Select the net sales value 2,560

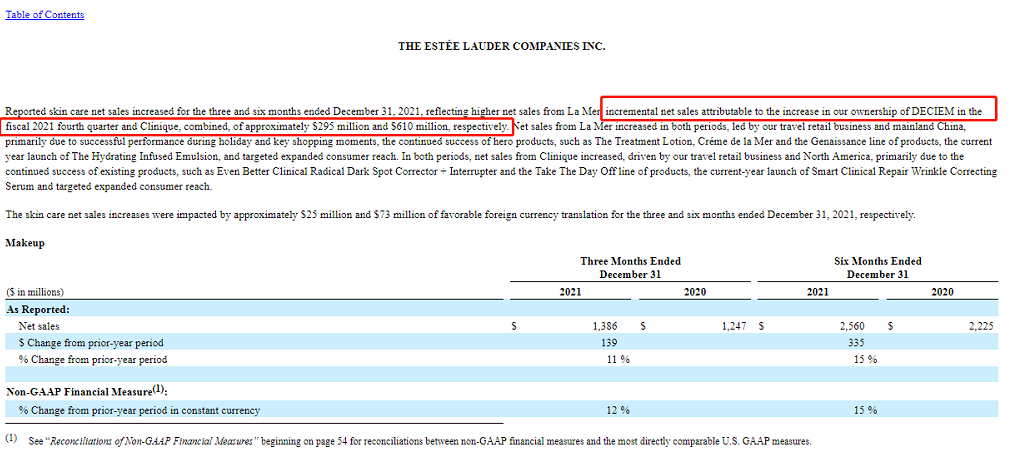852,327
